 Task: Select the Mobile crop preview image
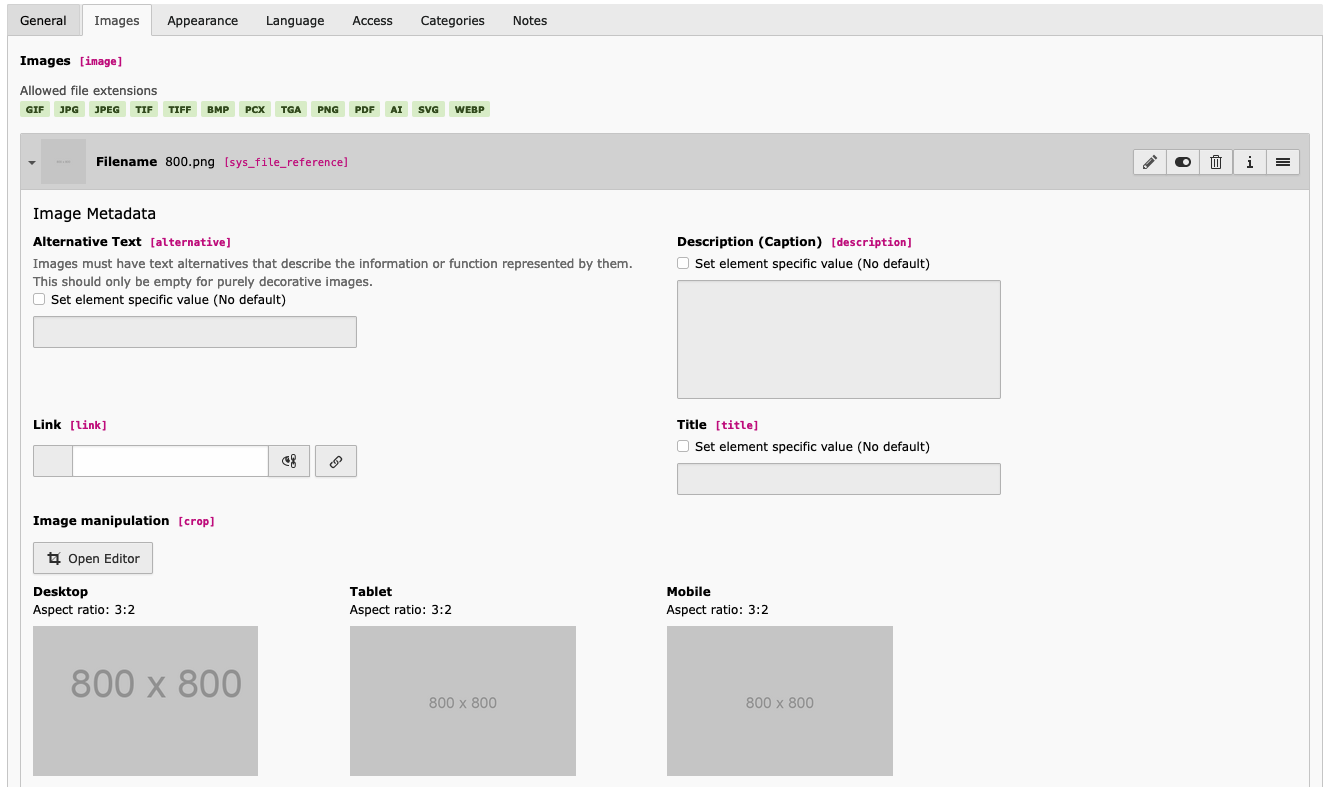coord(779,700)
